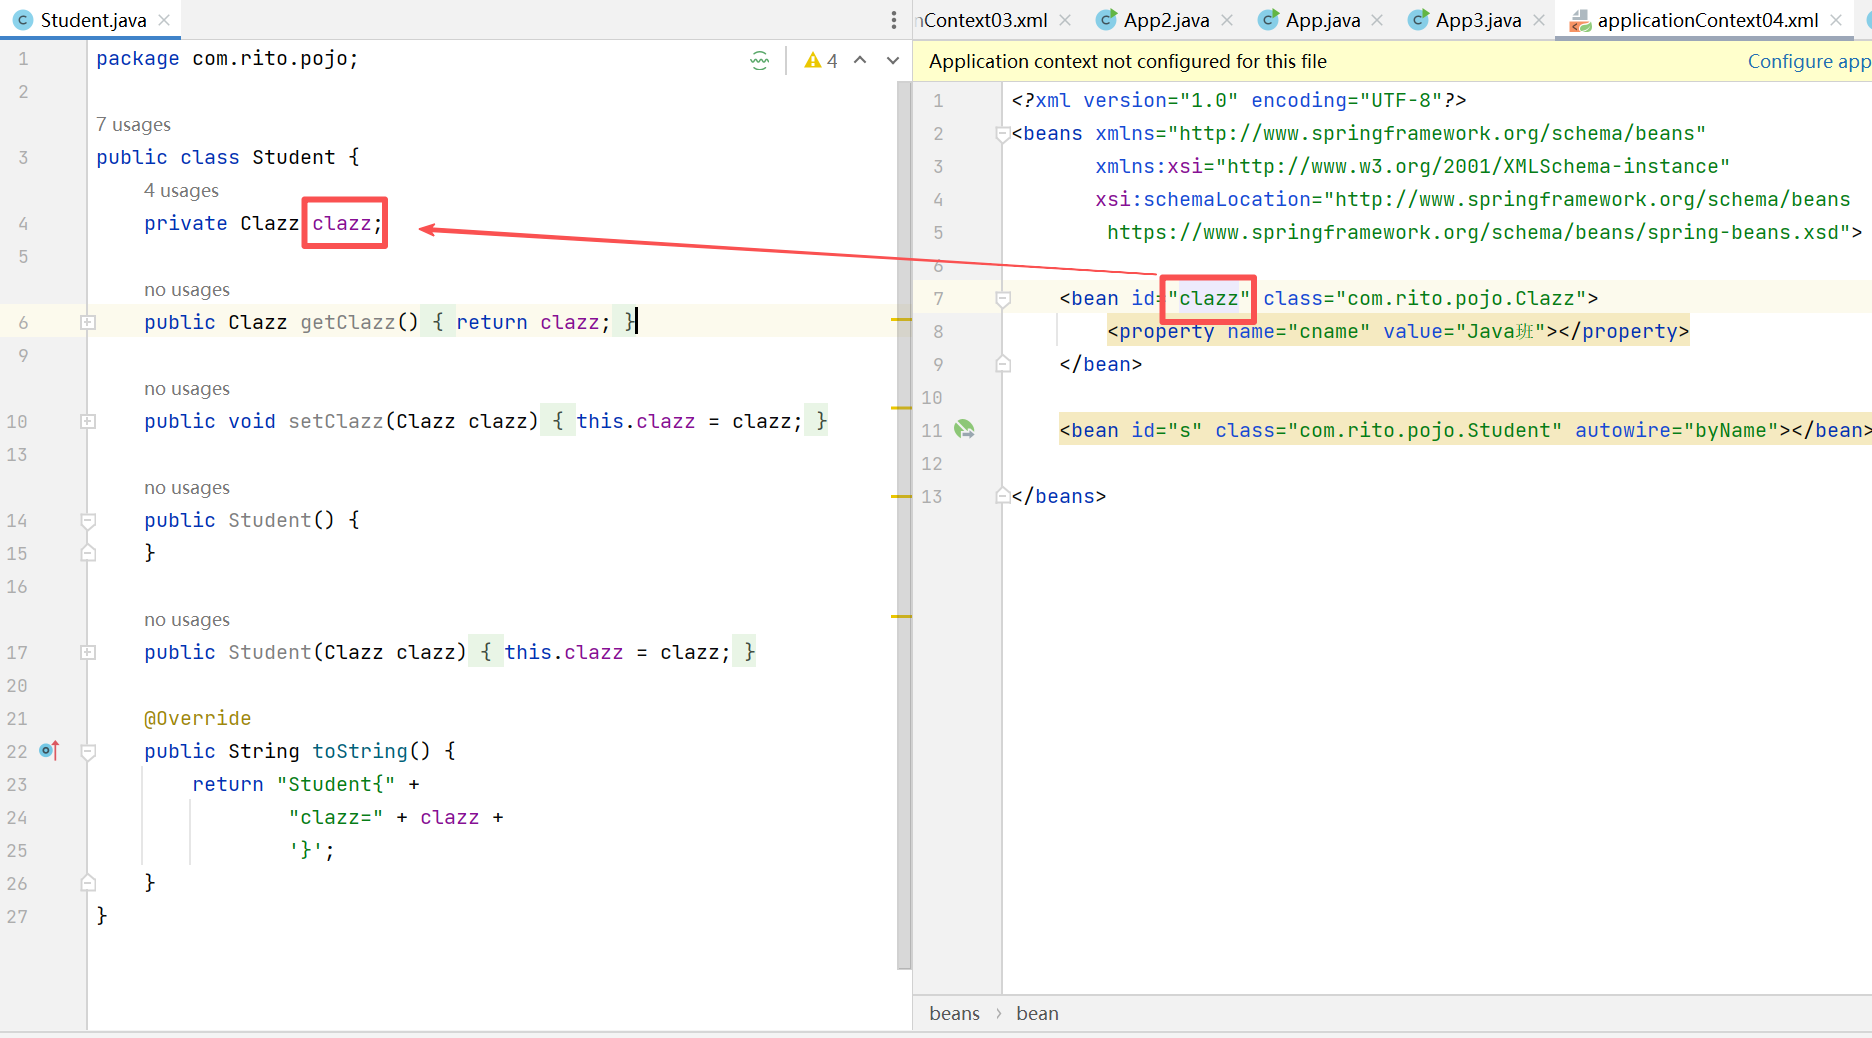The width and height of the screenshot is (1872, 1038).
Task: Click the 4 usages hint above clazz field
Action: coord(181,190)
